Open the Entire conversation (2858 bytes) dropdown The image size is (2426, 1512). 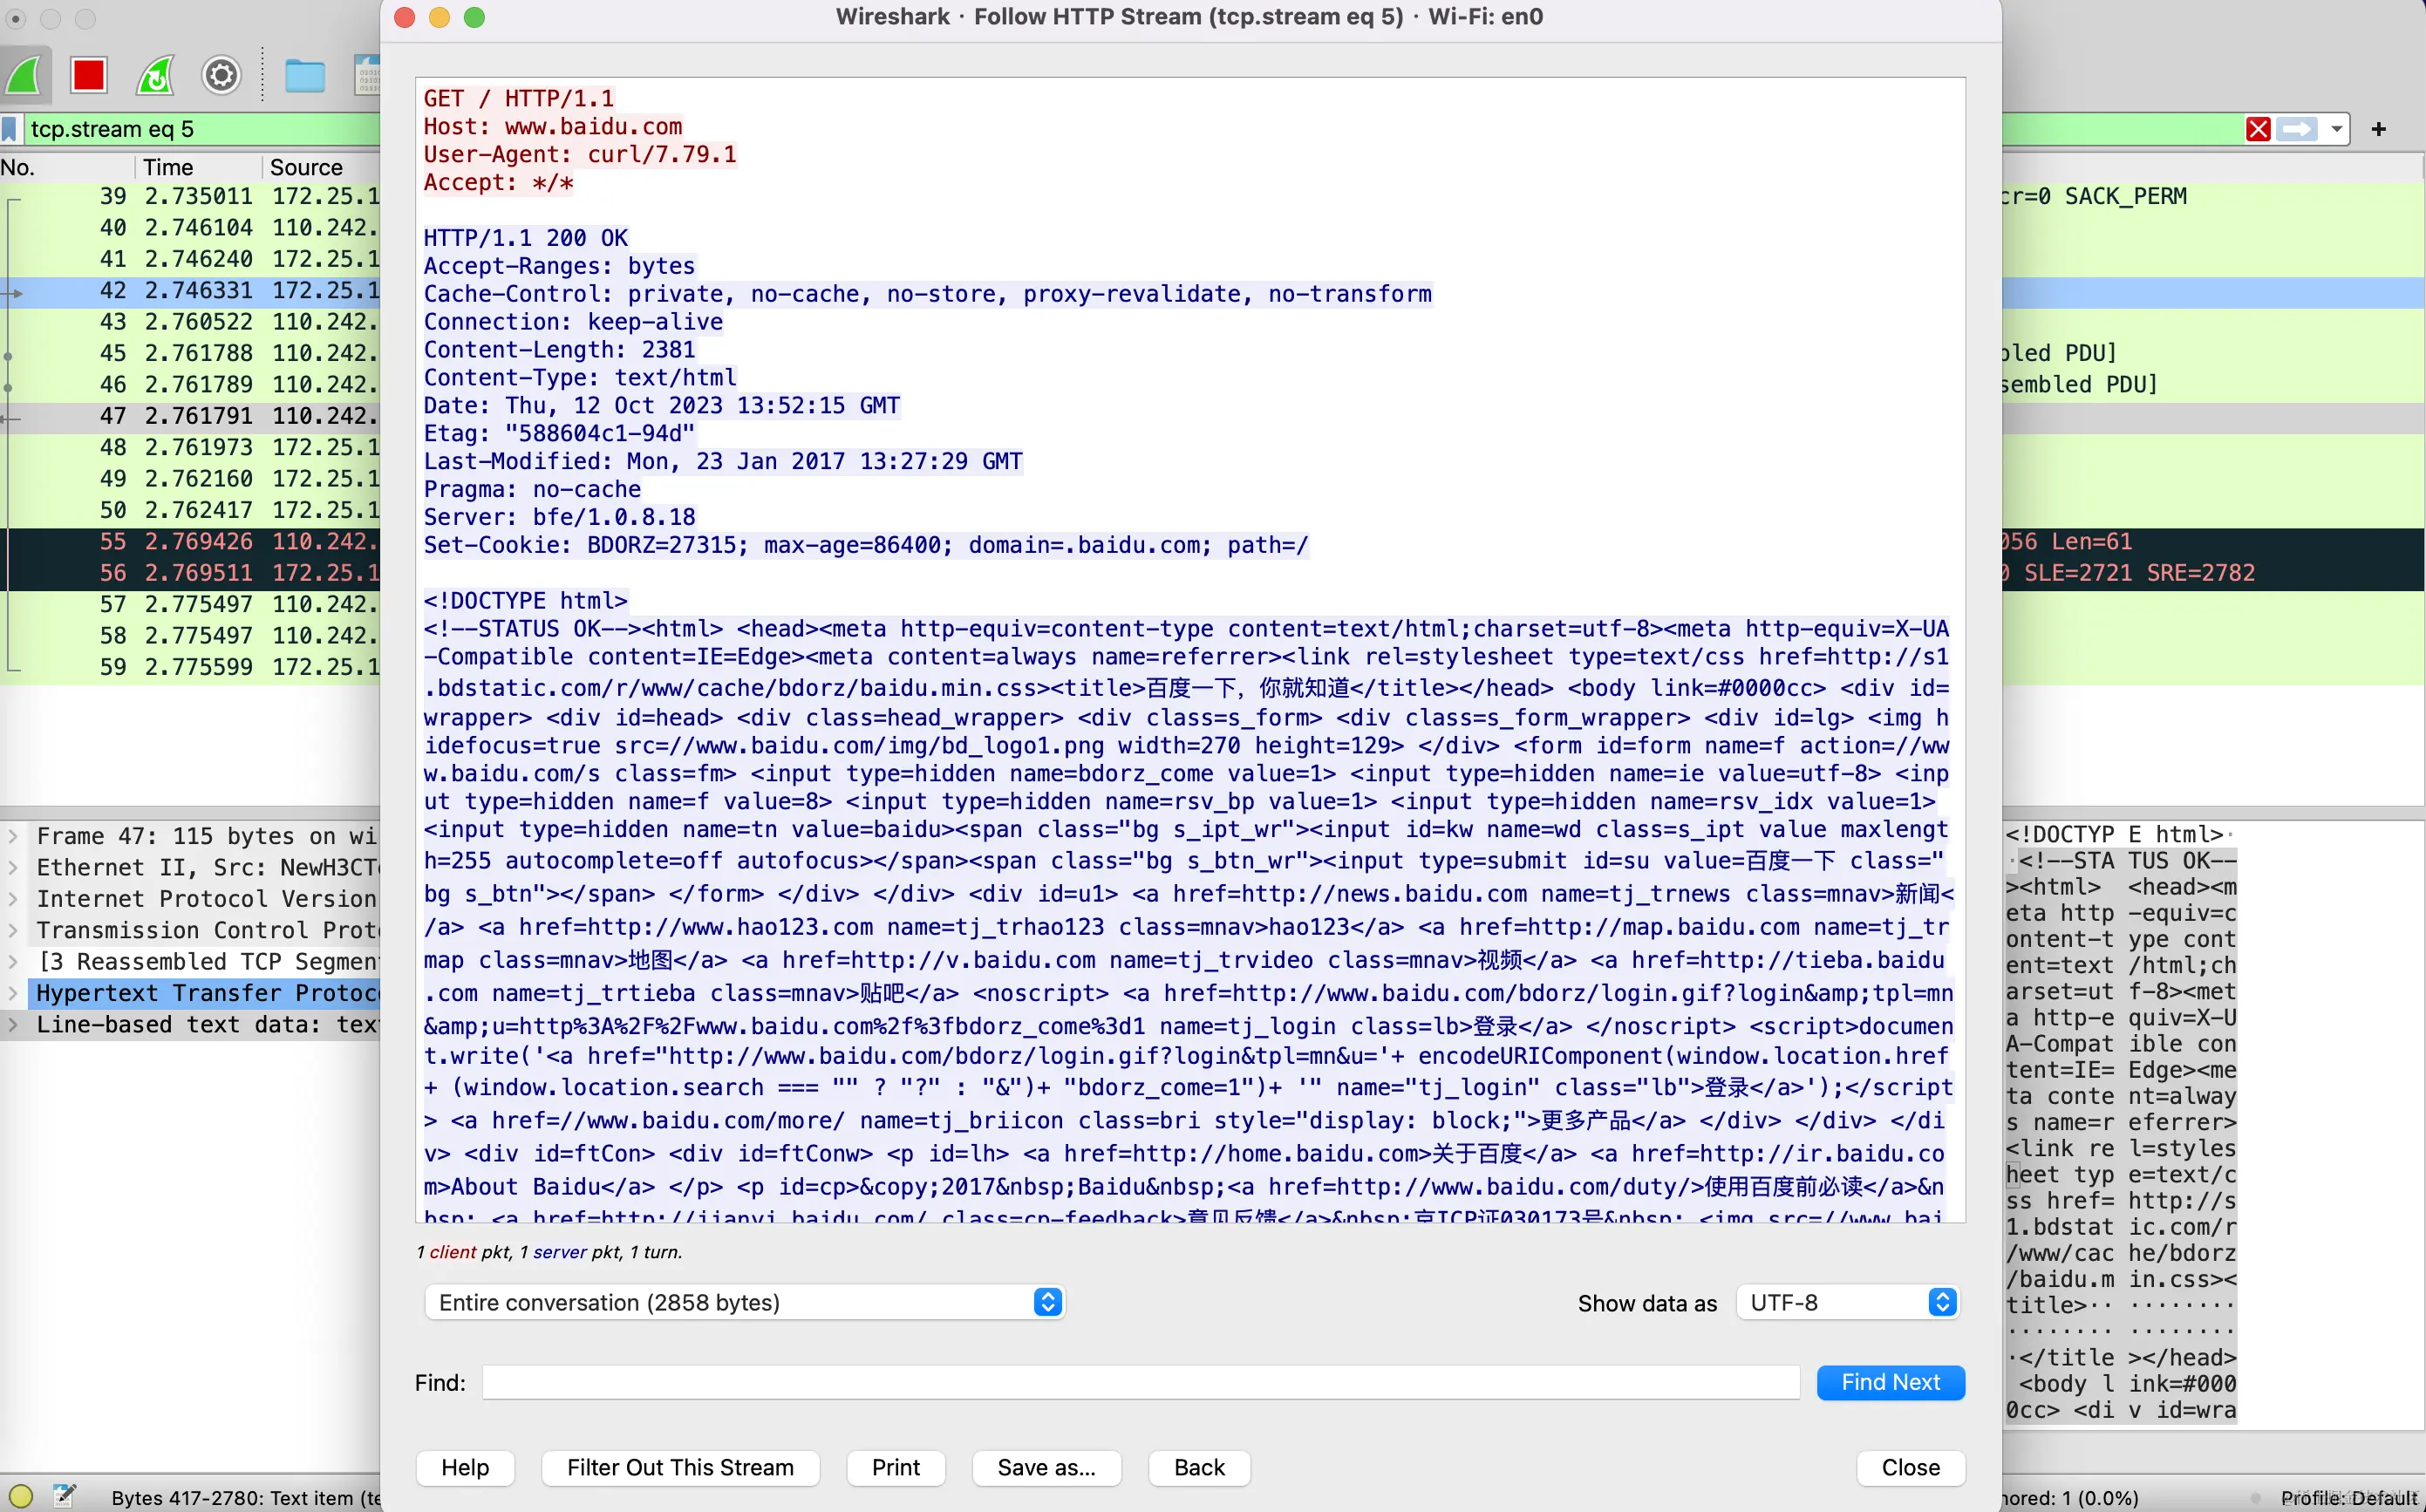click(743, 1302)
